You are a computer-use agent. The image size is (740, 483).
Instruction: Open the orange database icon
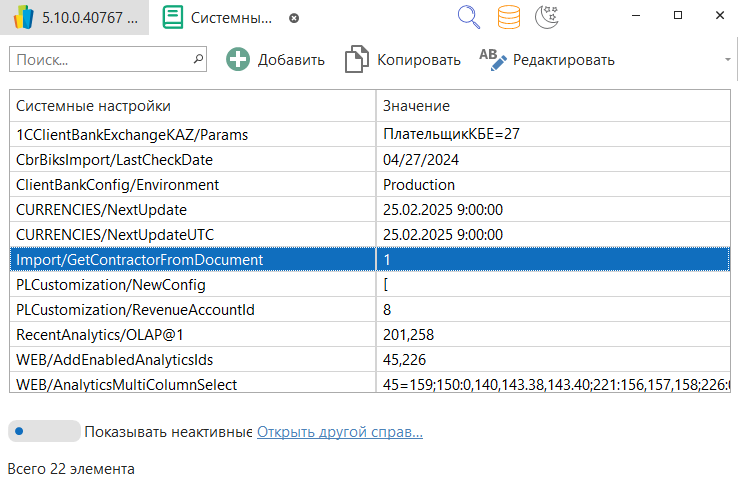(x=509, y=17)
